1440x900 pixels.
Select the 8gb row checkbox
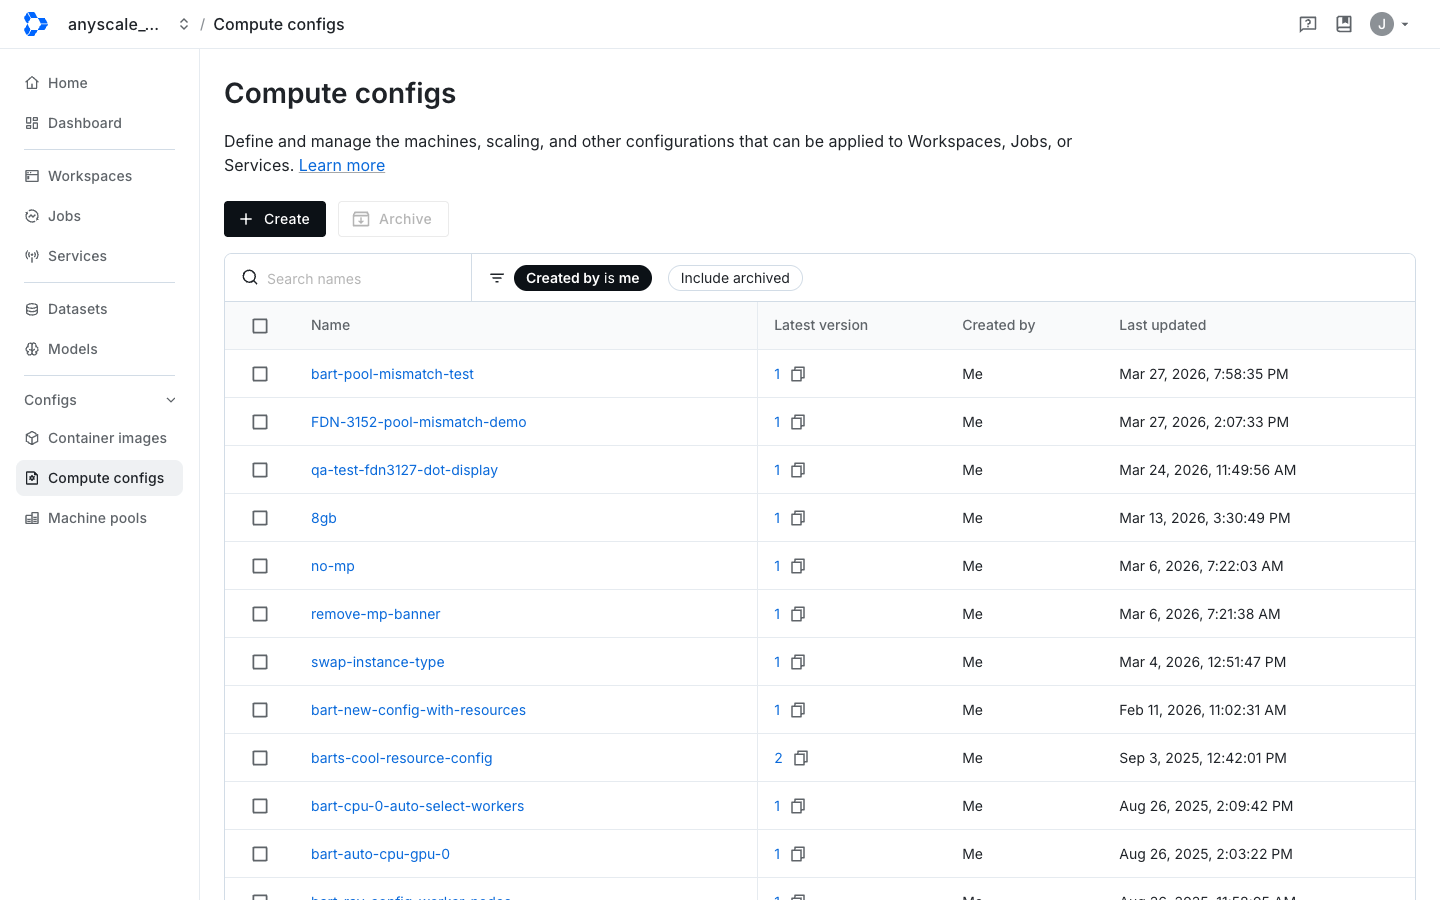pyautogui.click(x=260, y=518)
